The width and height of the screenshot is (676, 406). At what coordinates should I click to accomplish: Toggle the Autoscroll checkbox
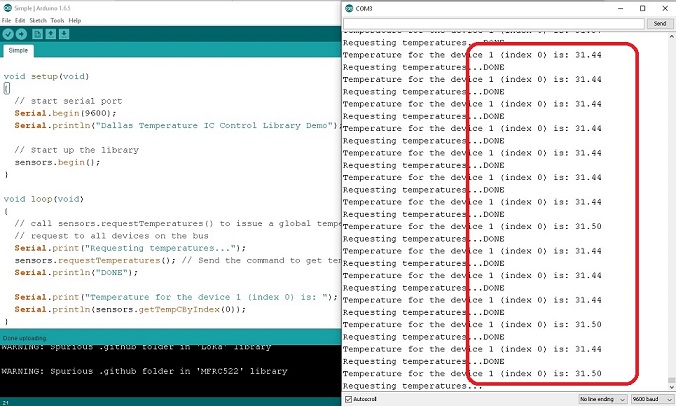tap(349, 399)
